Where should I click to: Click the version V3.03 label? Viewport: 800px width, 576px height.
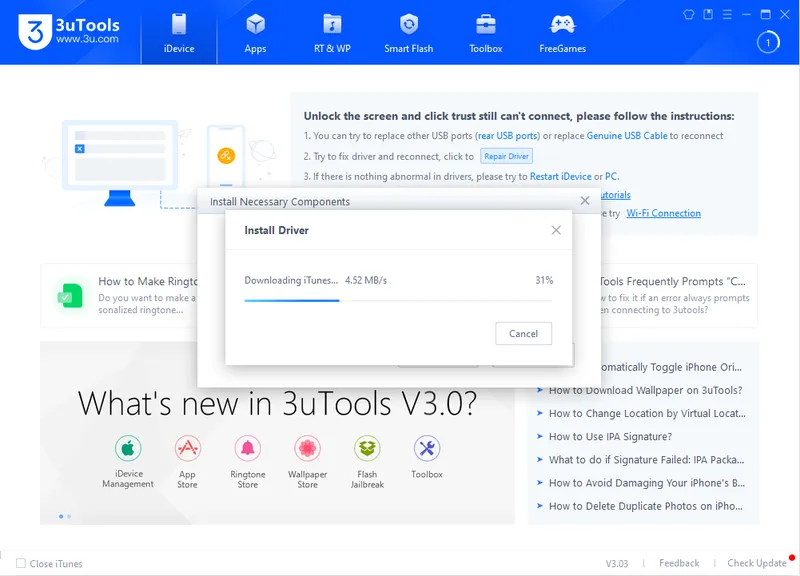coord(616,563)
